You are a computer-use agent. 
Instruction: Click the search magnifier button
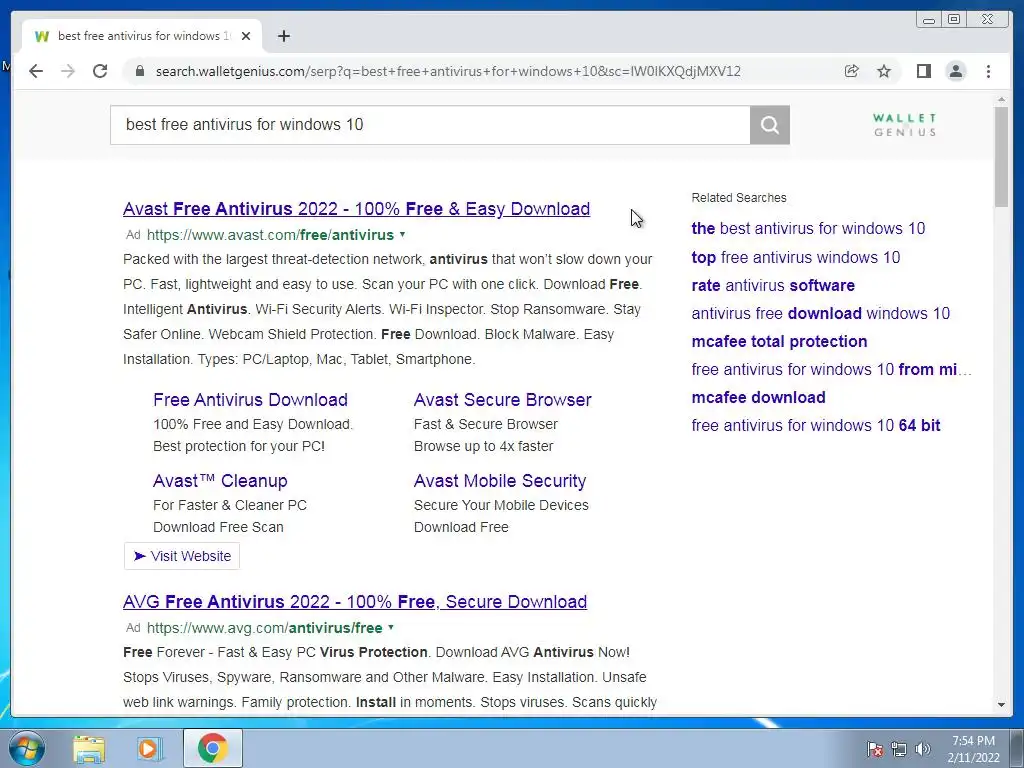770,125
